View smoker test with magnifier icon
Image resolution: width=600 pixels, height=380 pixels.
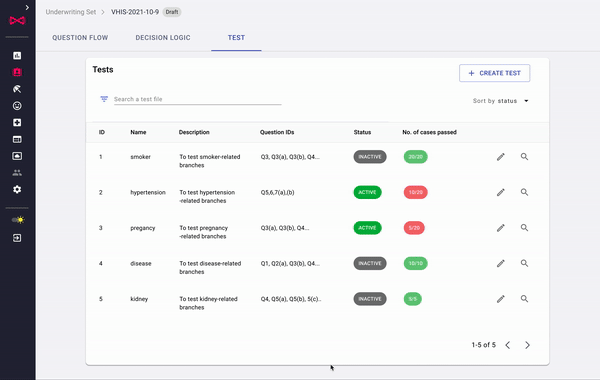(x=524, y=157)
